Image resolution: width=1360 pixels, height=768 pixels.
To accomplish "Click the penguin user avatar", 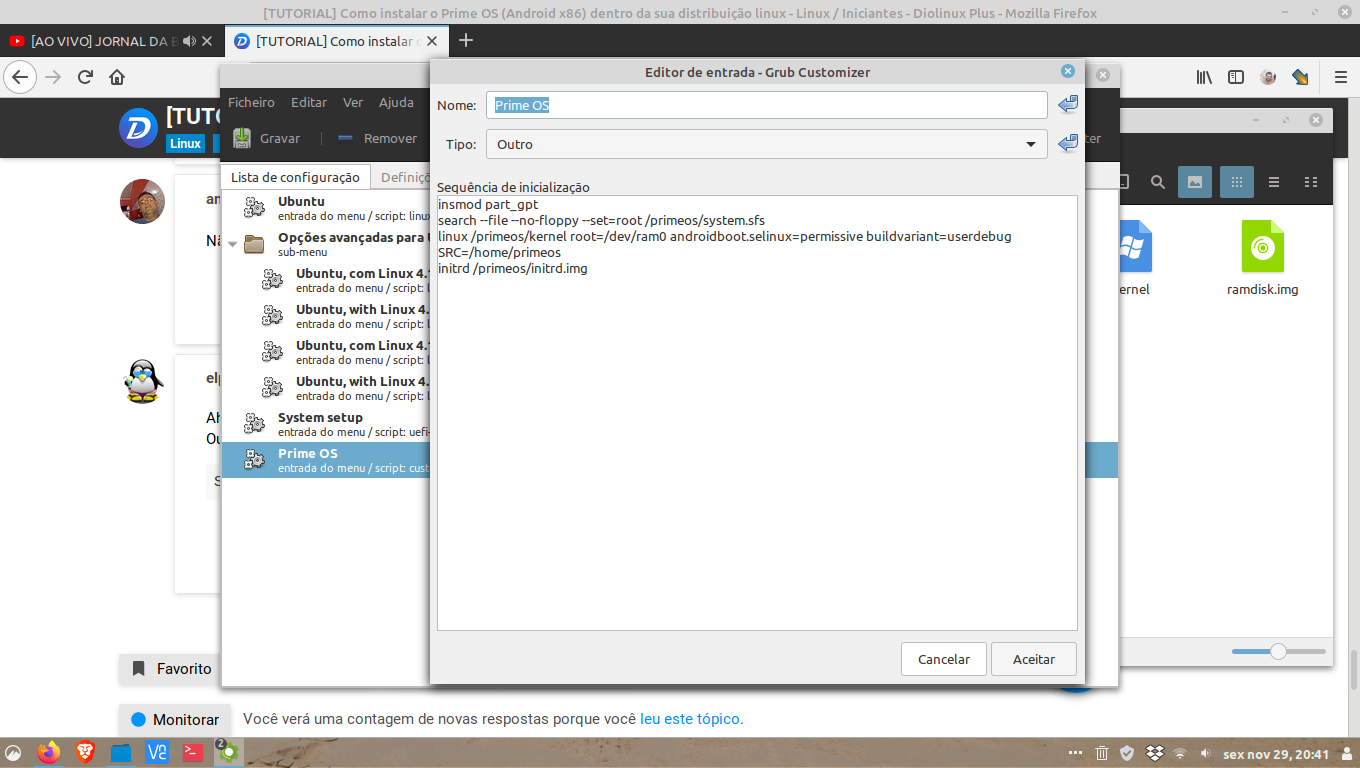I will (143, 382).
